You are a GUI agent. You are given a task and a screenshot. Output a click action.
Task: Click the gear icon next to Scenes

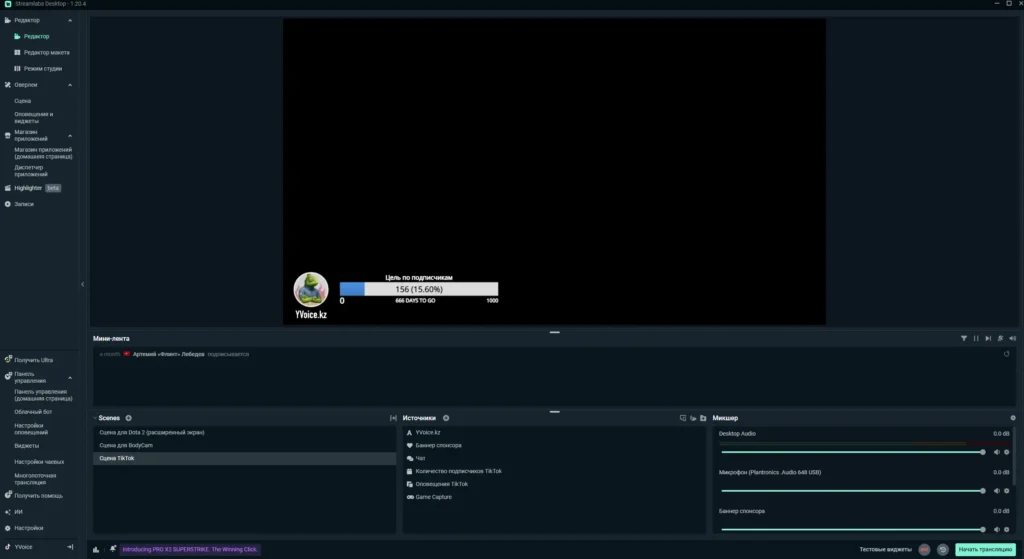click(129, 418)
